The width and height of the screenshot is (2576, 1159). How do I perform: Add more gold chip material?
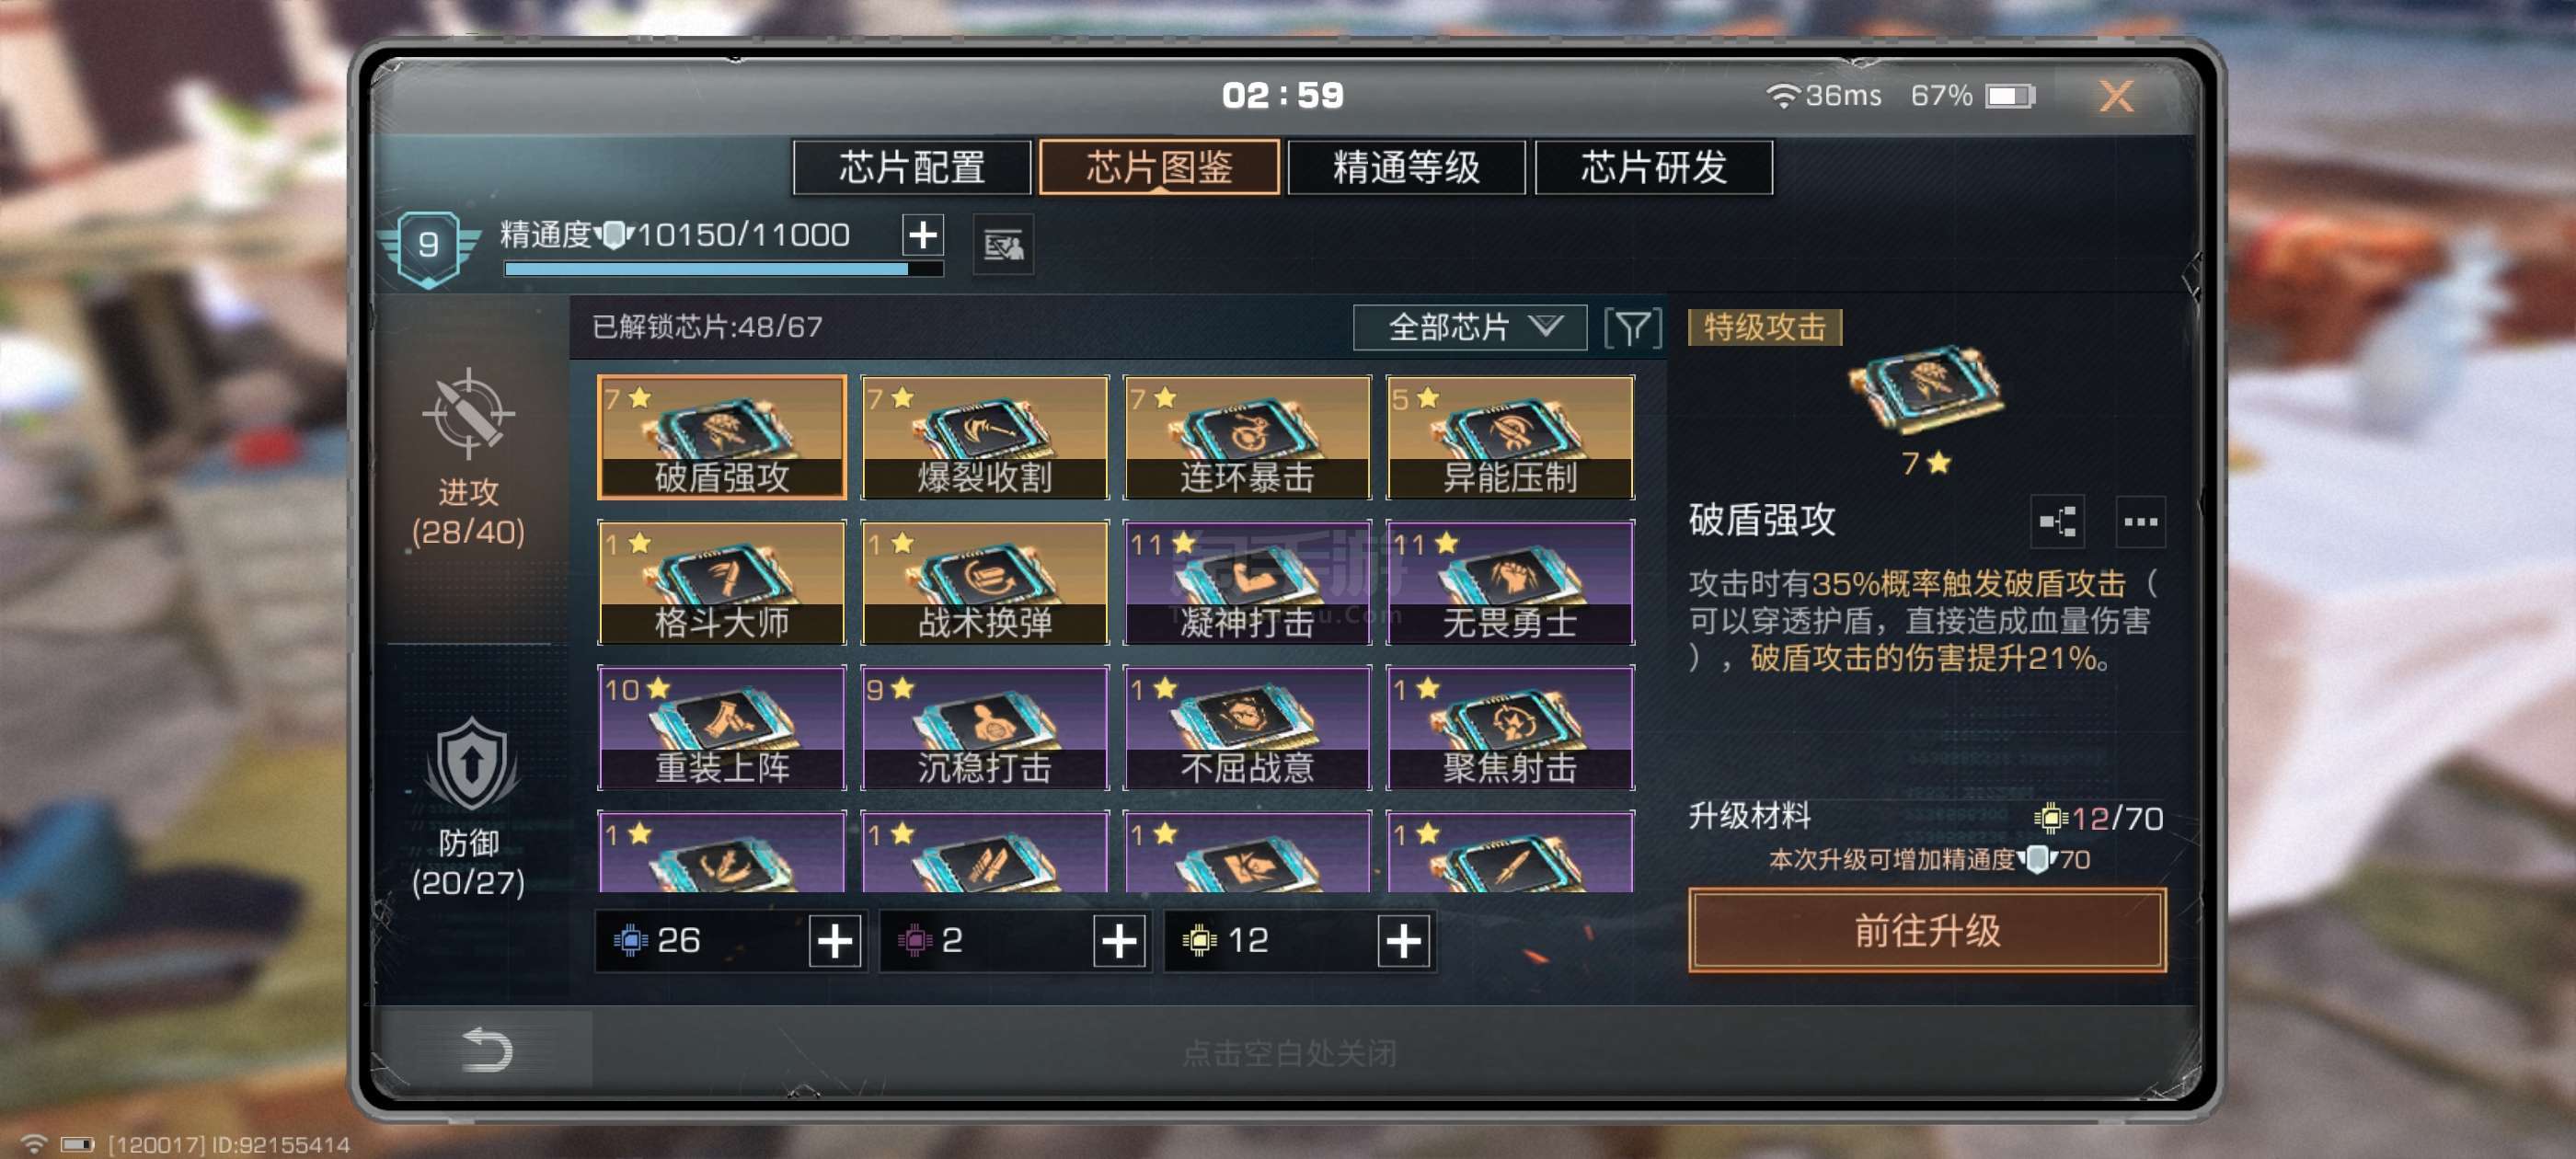[x=1403, y=941]
